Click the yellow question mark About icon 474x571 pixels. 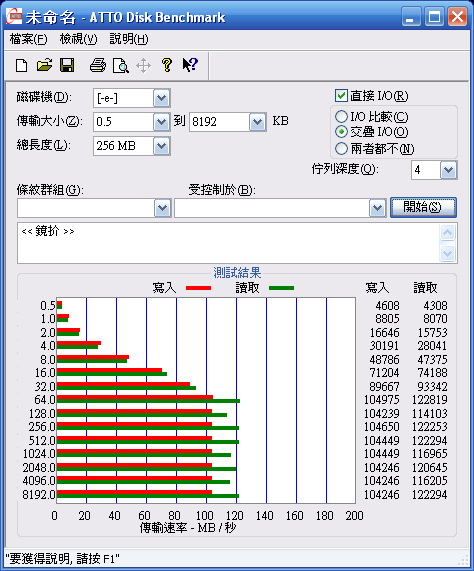click(167, 65)
